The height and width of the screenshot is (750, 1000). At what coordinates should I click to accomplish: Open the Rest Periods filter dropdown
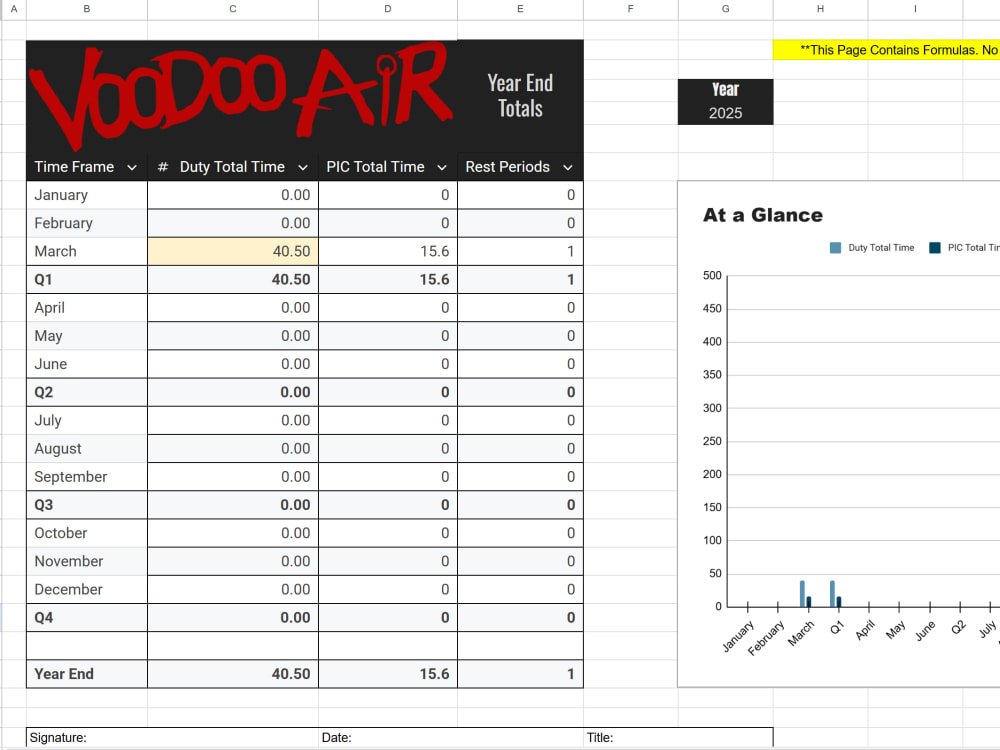[x=568, y=168]
